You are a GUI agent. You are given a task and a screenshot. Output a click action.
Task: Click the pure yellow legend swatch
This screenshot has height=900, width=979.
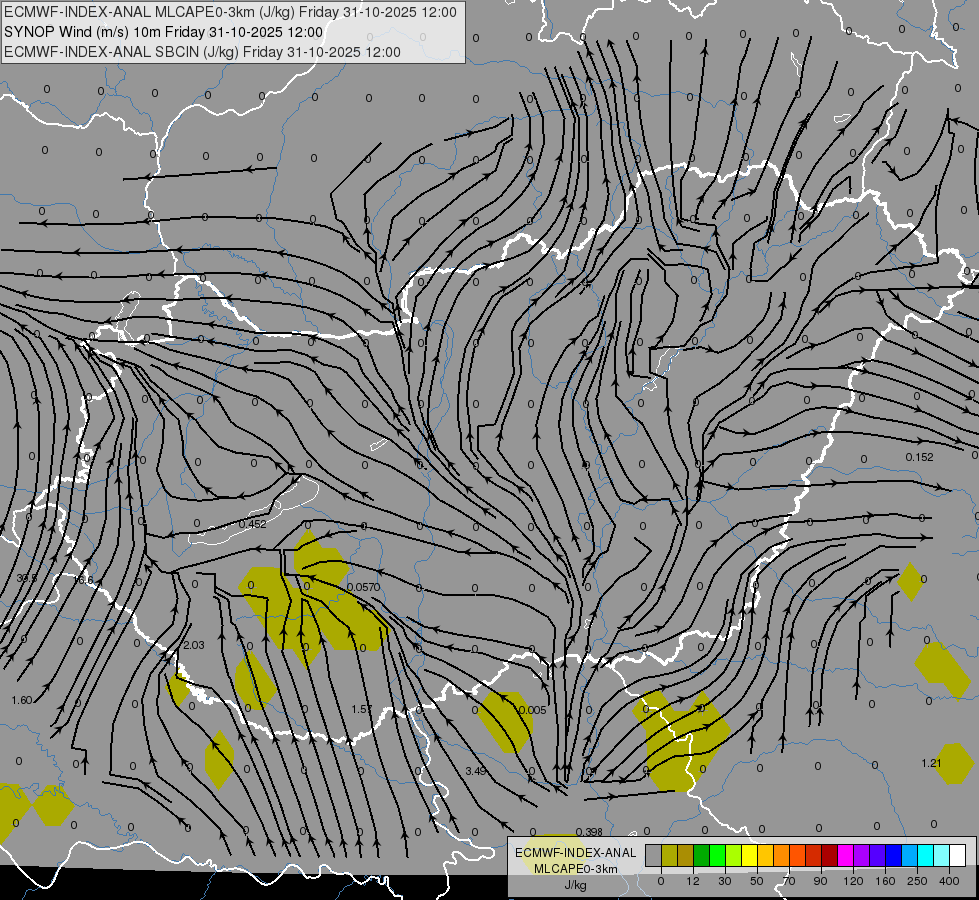coord(749,855)
